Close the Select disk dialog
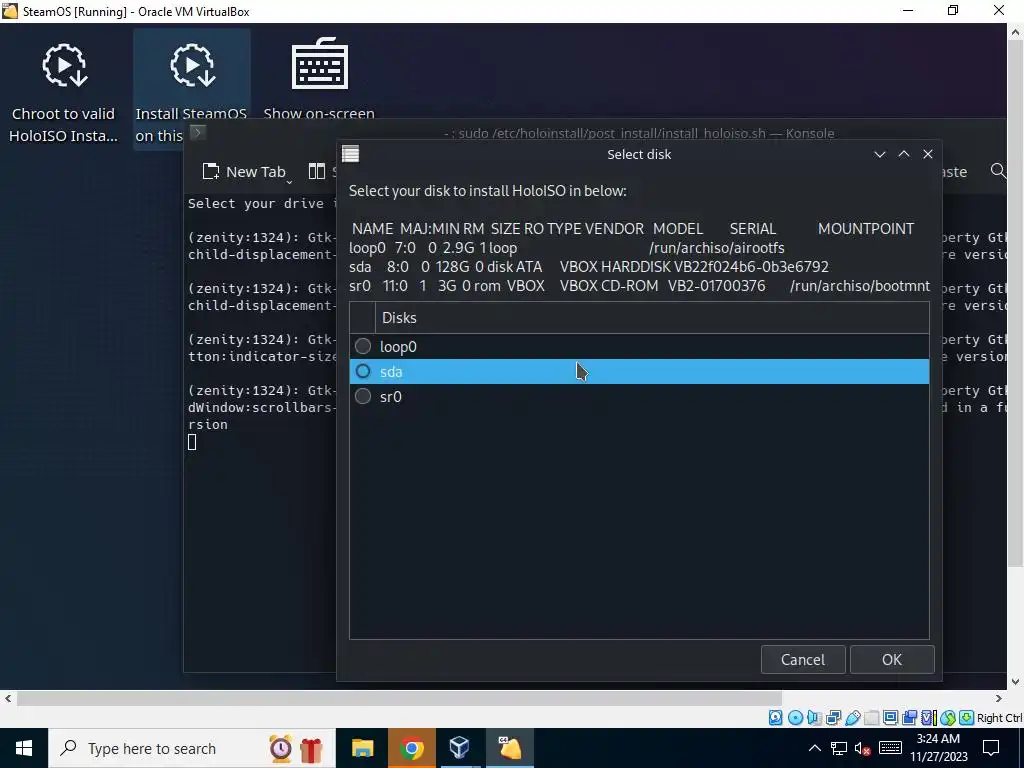1024x768 pixels. 928,154
